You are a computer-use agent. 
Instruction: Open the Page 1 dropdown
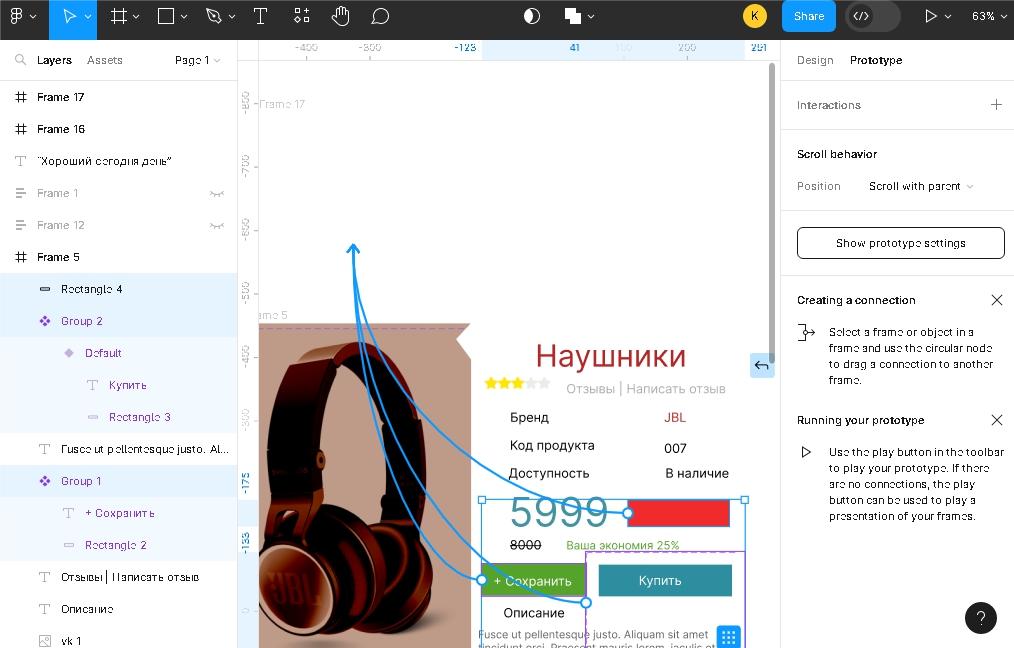[x=197, y=60]
